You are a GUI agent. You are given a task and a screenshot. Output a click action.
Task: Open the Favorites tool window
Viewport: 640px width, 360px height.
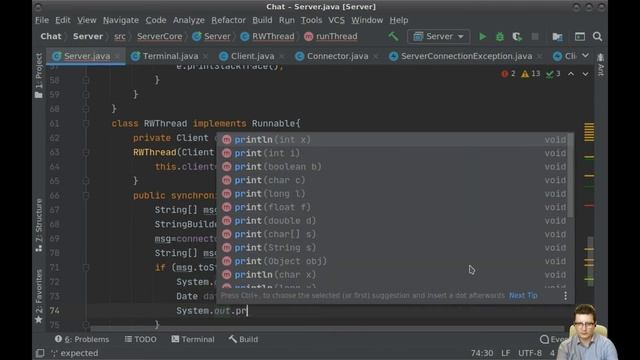(x=39, y=296)
